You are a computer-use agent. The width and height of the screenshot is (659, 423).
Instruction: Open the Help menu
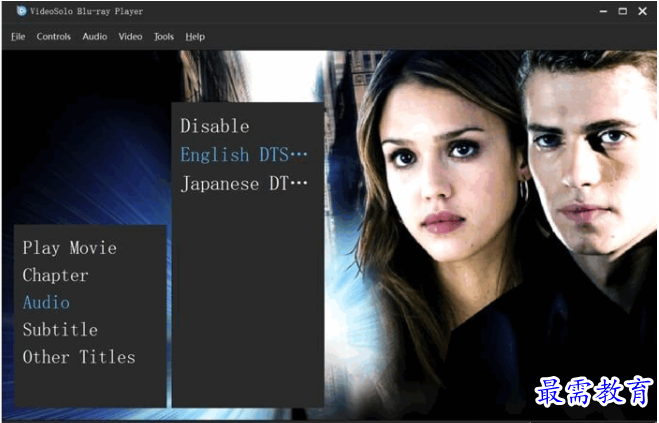click(195, 37)
